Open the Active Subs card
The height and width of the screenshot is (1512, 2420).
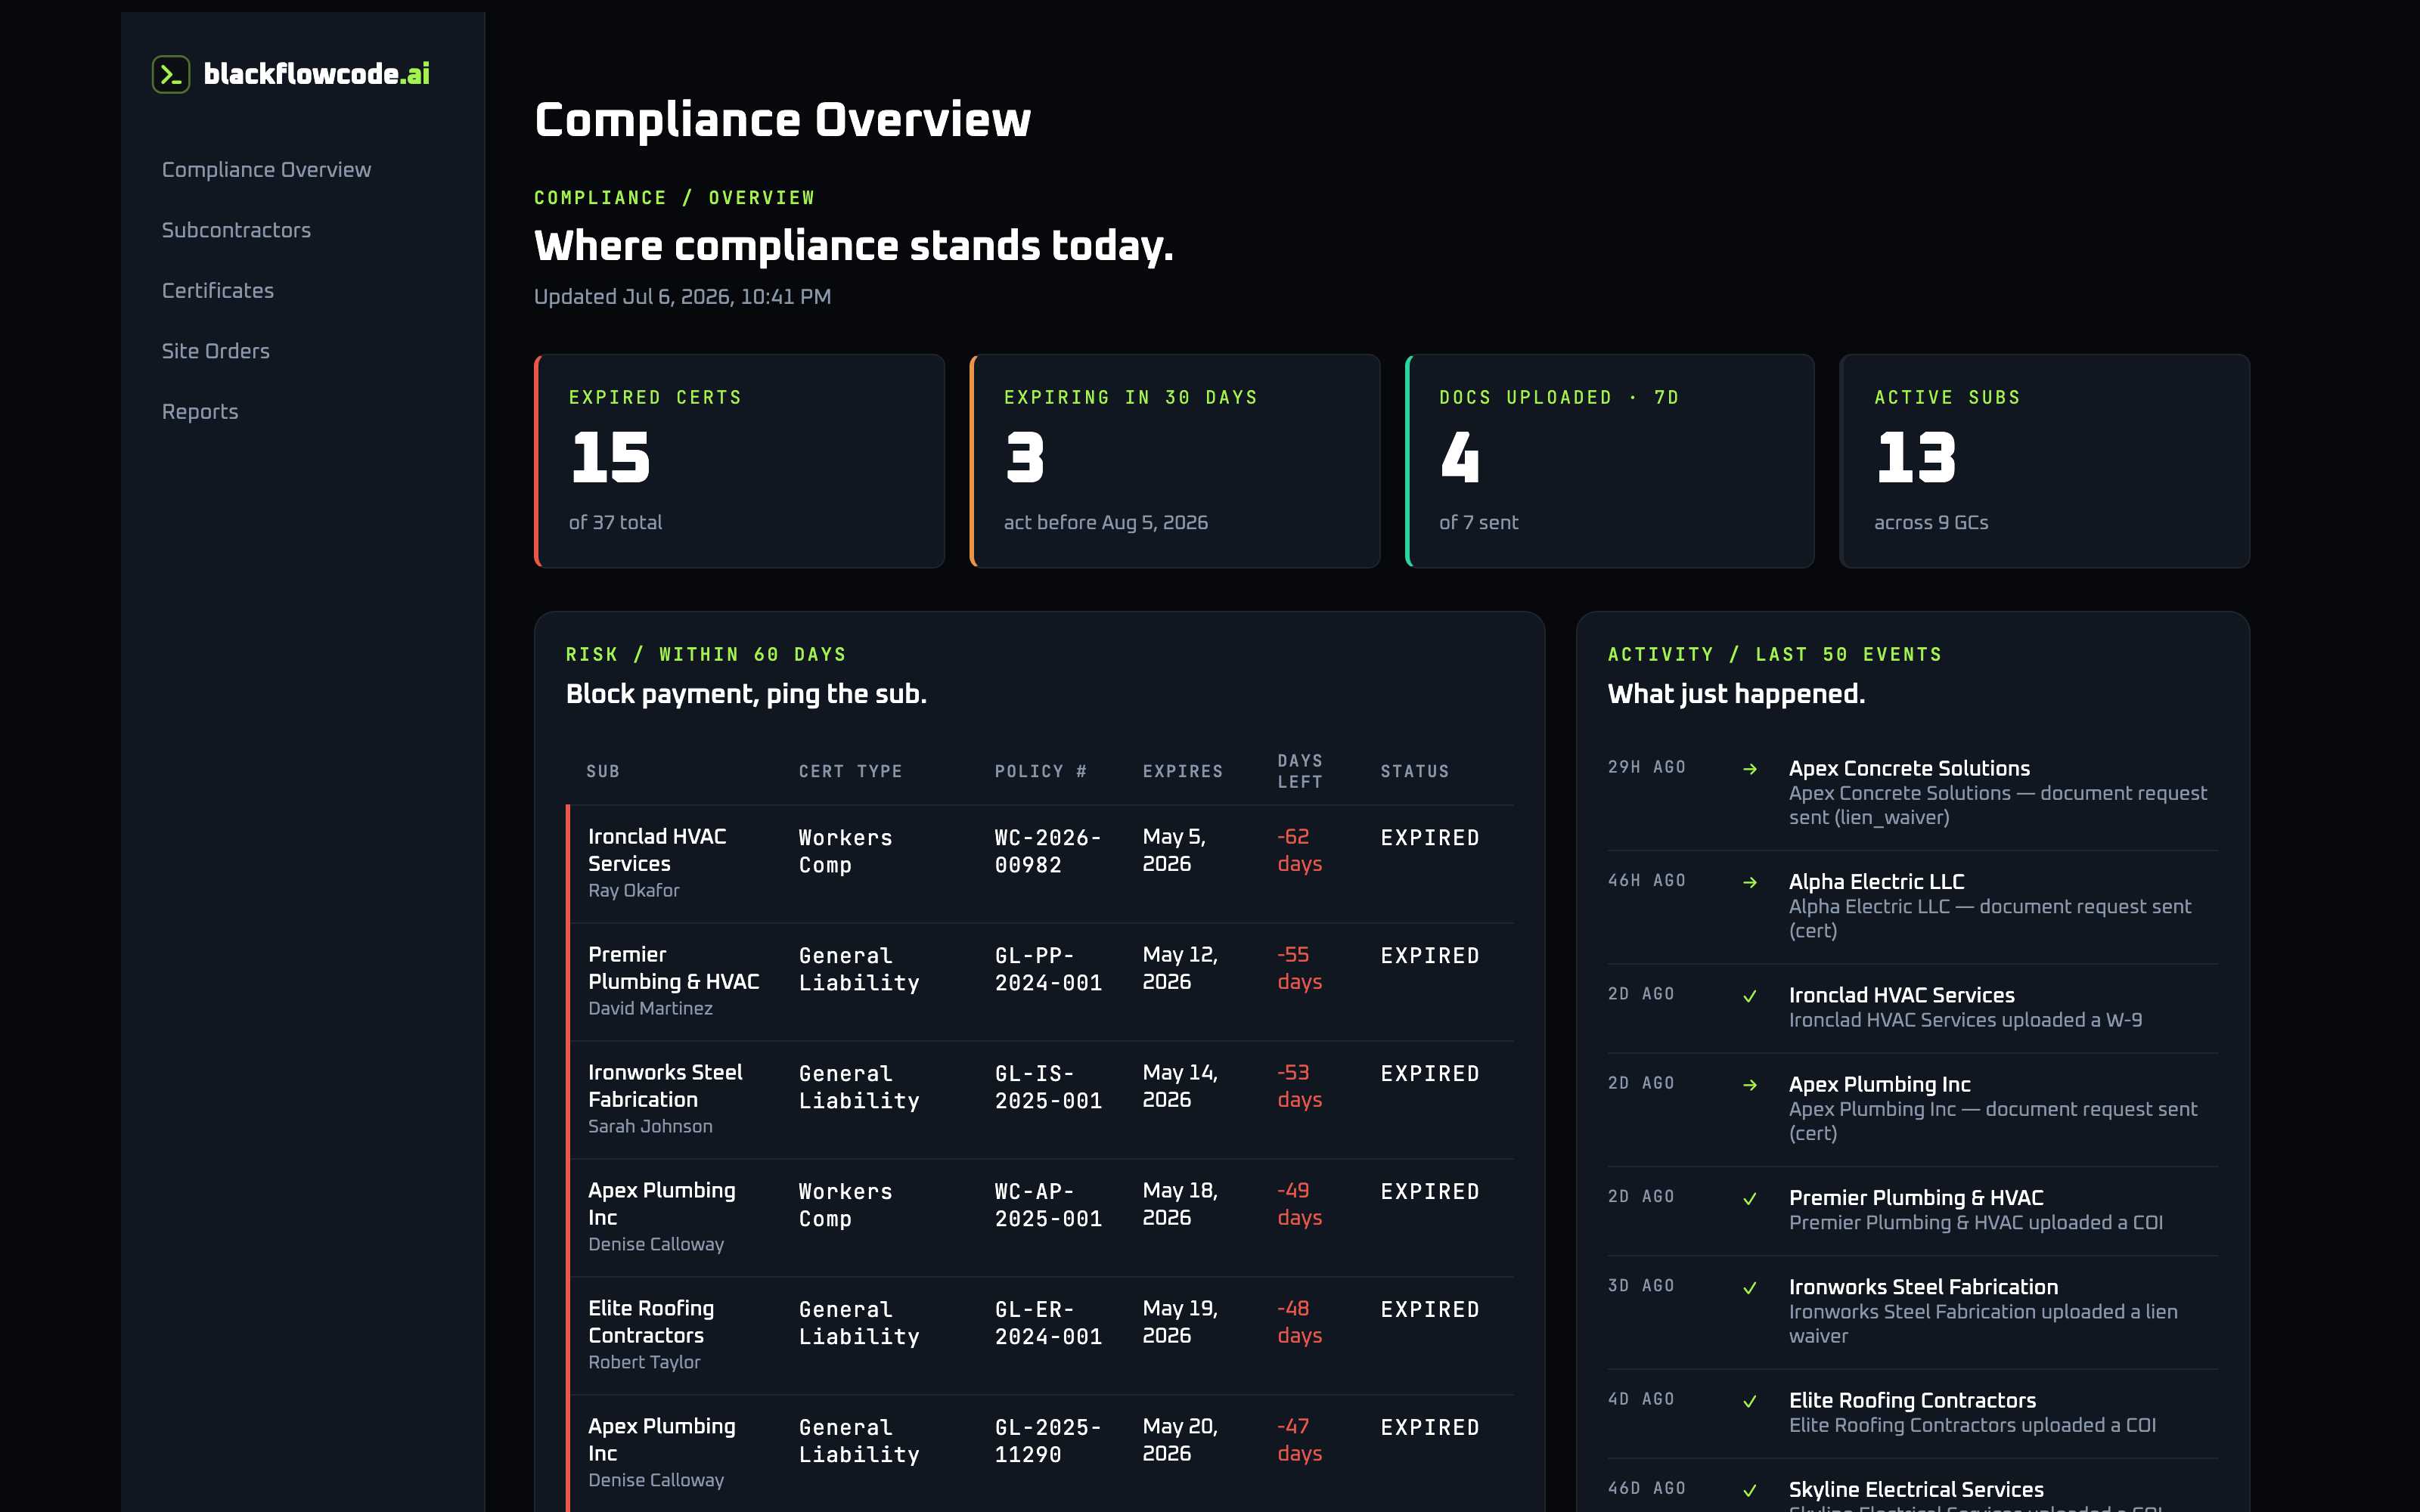click(2044, 461)
